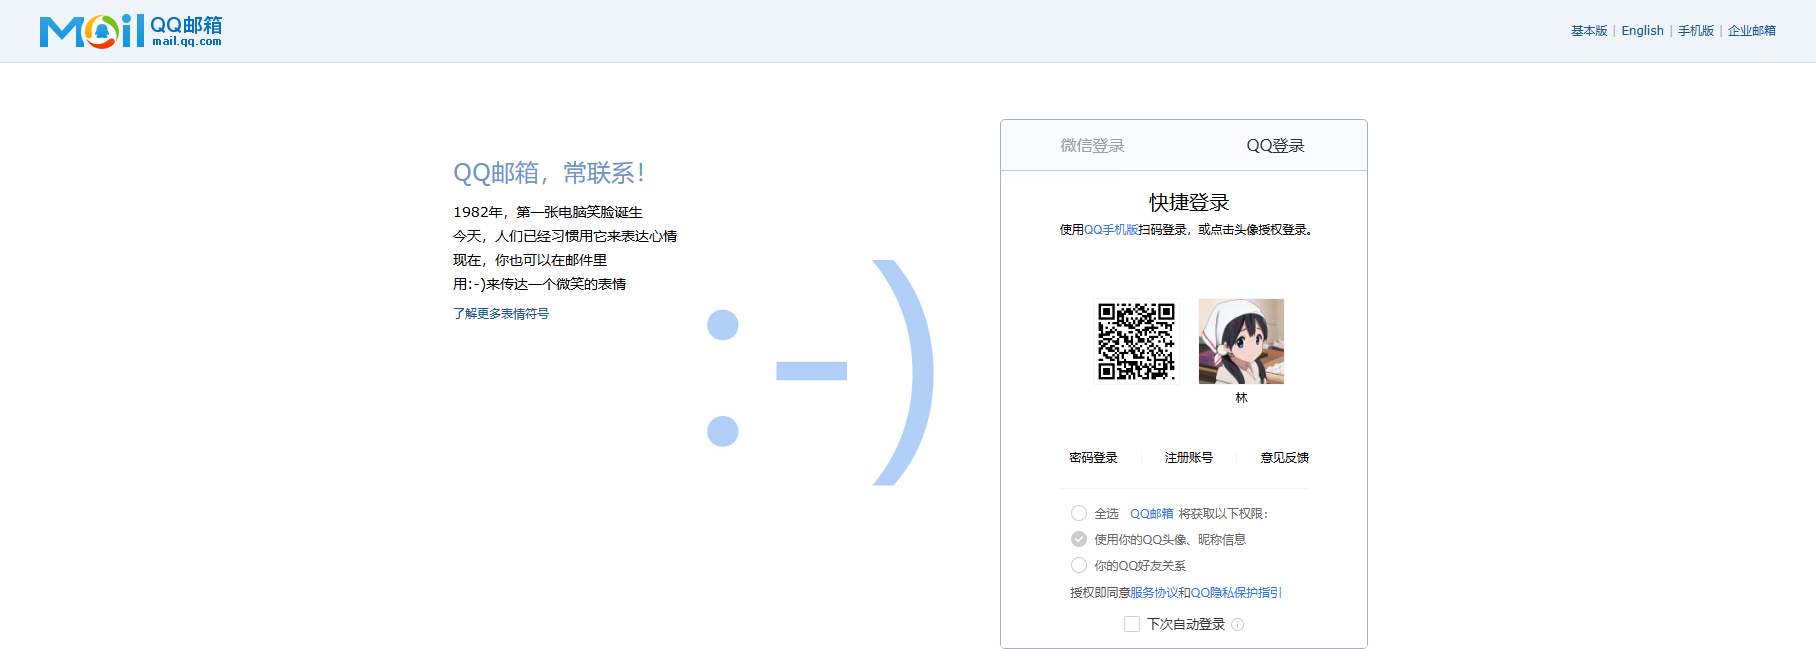
Task: Click the 快捷登录 heading text
Action: [x=1189, y=202]
